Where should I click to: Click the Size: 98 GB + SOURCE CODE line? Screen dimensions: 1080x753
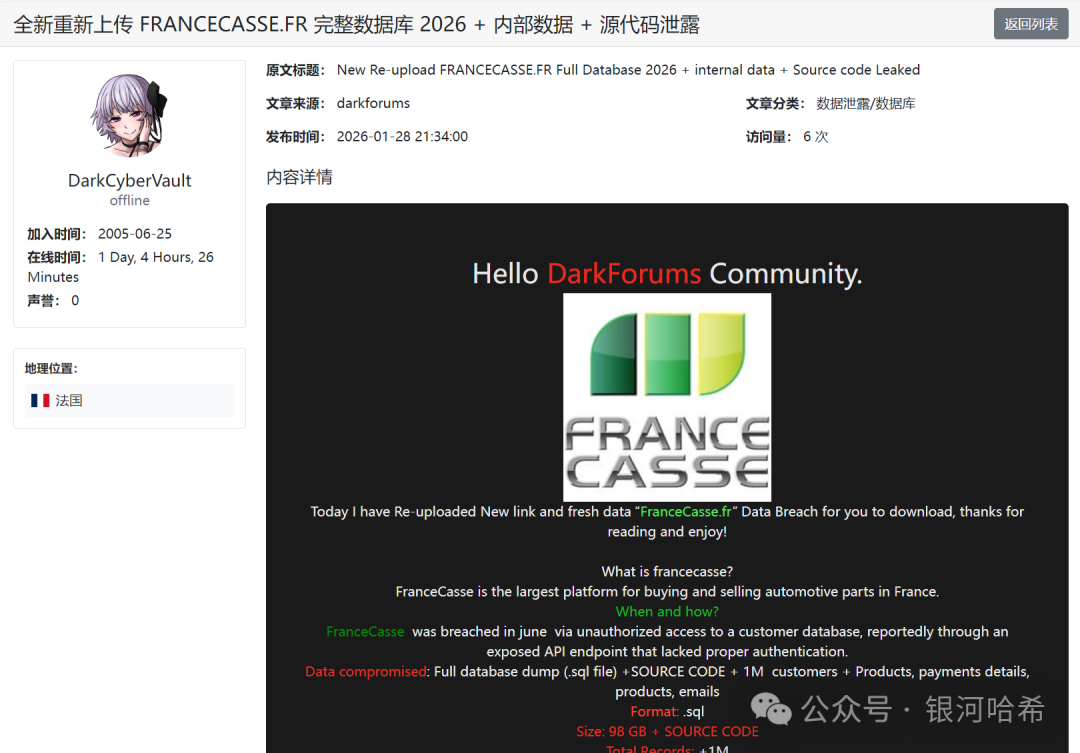click(x=667, y=732)
